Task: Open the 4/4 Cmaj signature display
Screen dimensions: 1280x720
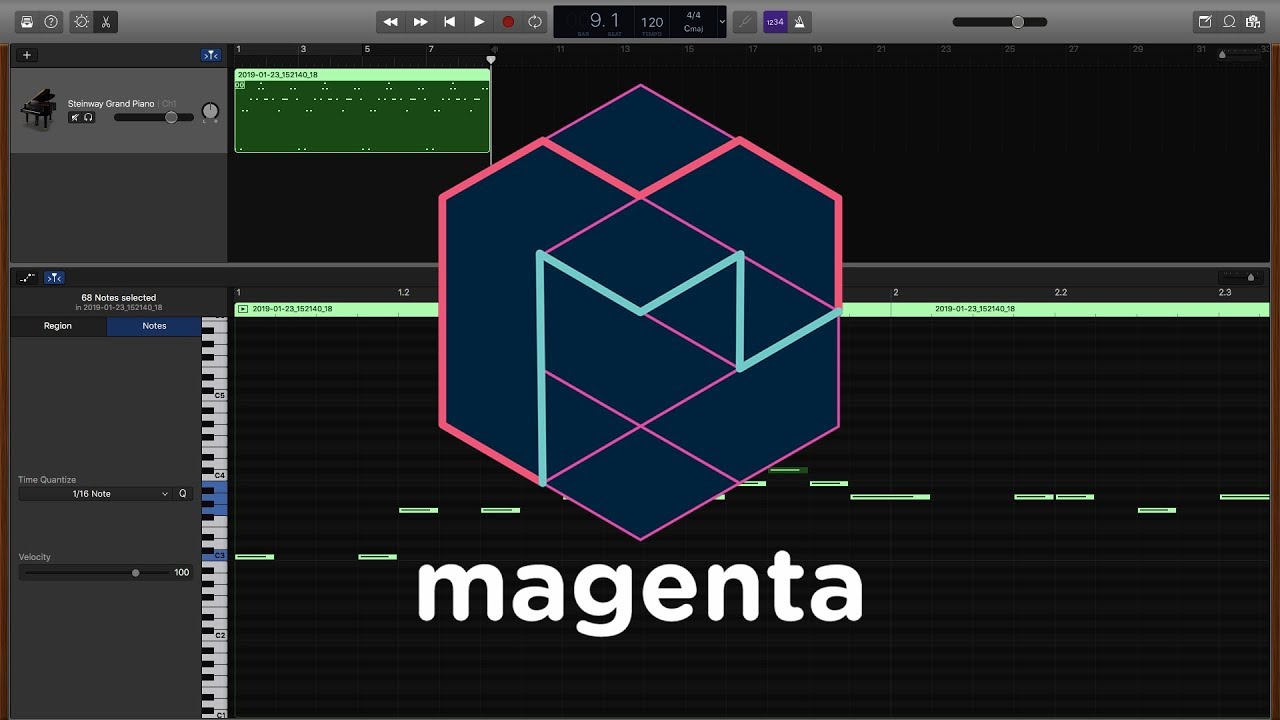Action: [693, 22]
